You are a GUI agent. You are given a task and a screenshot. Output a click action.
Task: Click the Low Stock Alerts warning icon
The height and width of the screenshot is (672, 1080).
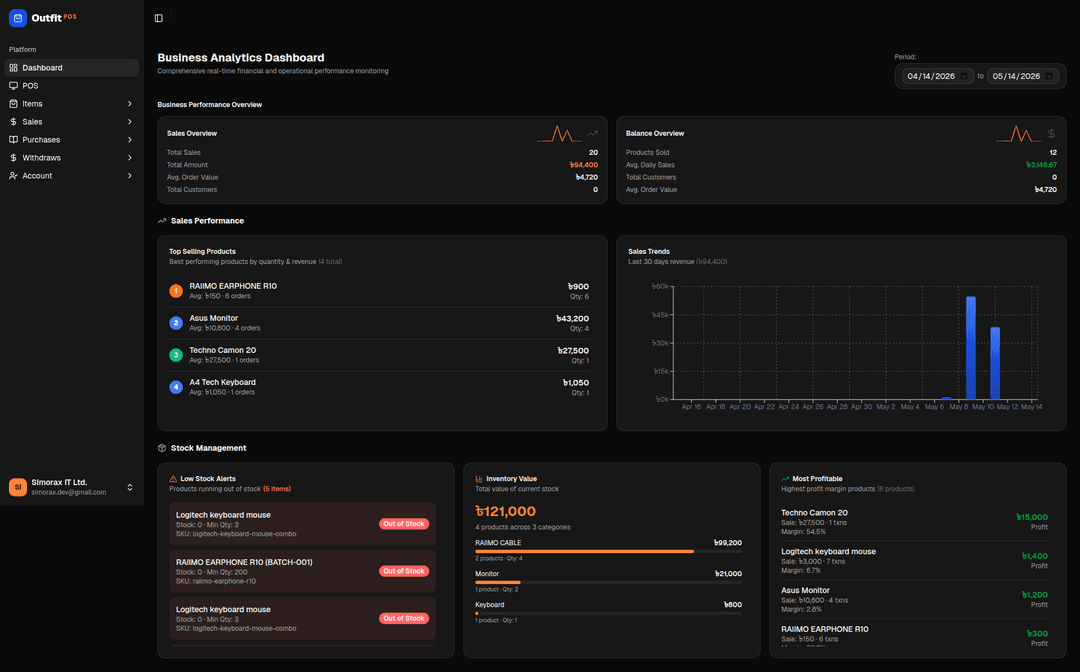click(x=173, y=479)
